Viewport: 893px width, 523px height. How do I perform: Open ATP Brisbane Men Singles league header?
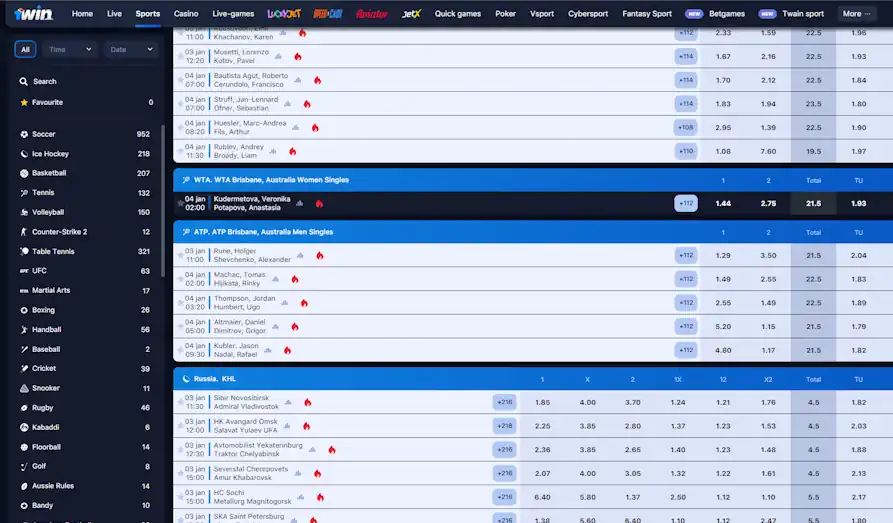pyautogui.click(x=532, y=232)
